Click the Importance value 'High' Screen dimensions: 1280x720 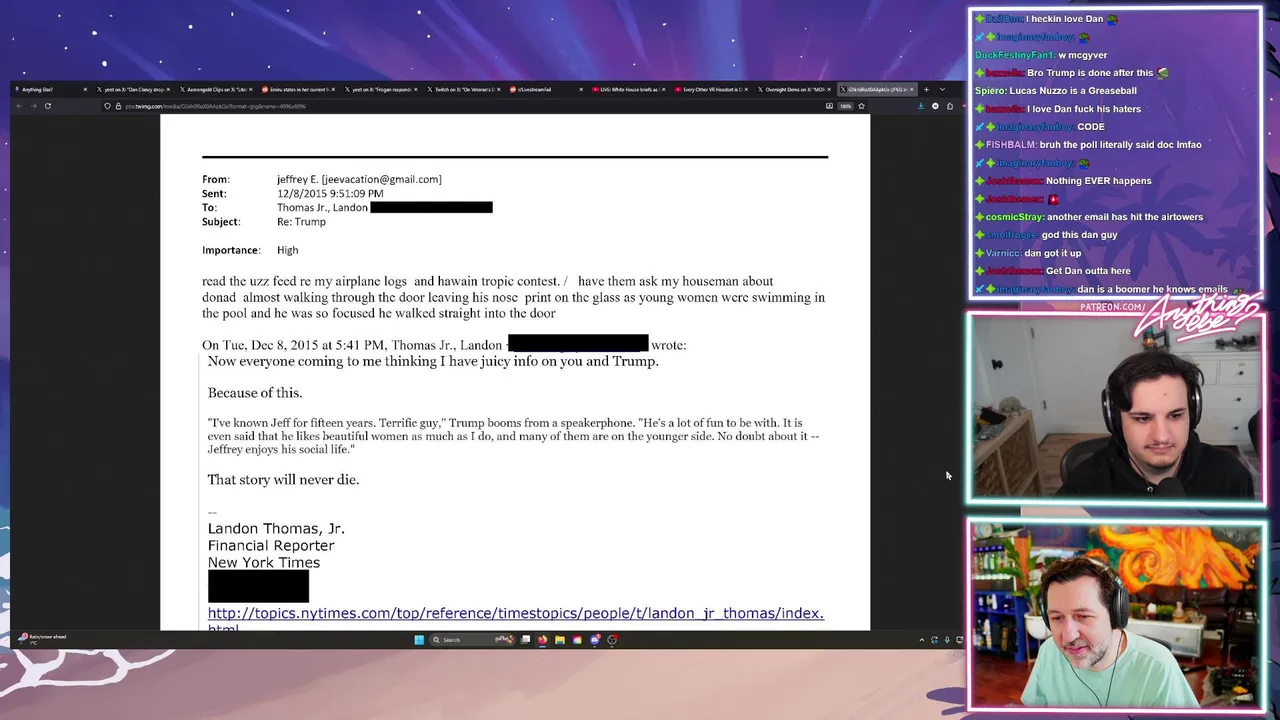[x=287, y=250]
